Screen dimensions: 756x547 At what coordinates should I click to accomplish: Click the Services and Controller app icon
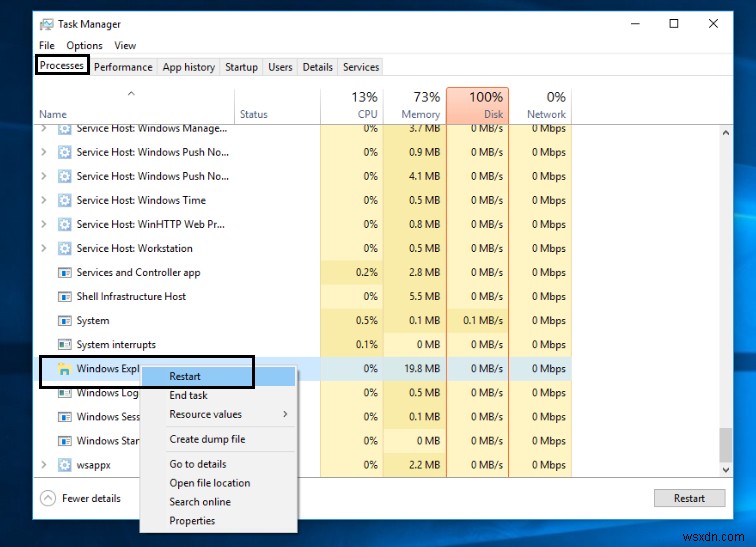coord(65,272)
